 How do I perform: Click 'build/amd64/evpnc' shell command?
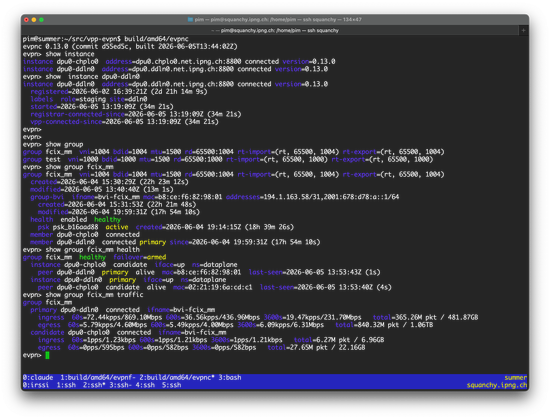point(156,39)
